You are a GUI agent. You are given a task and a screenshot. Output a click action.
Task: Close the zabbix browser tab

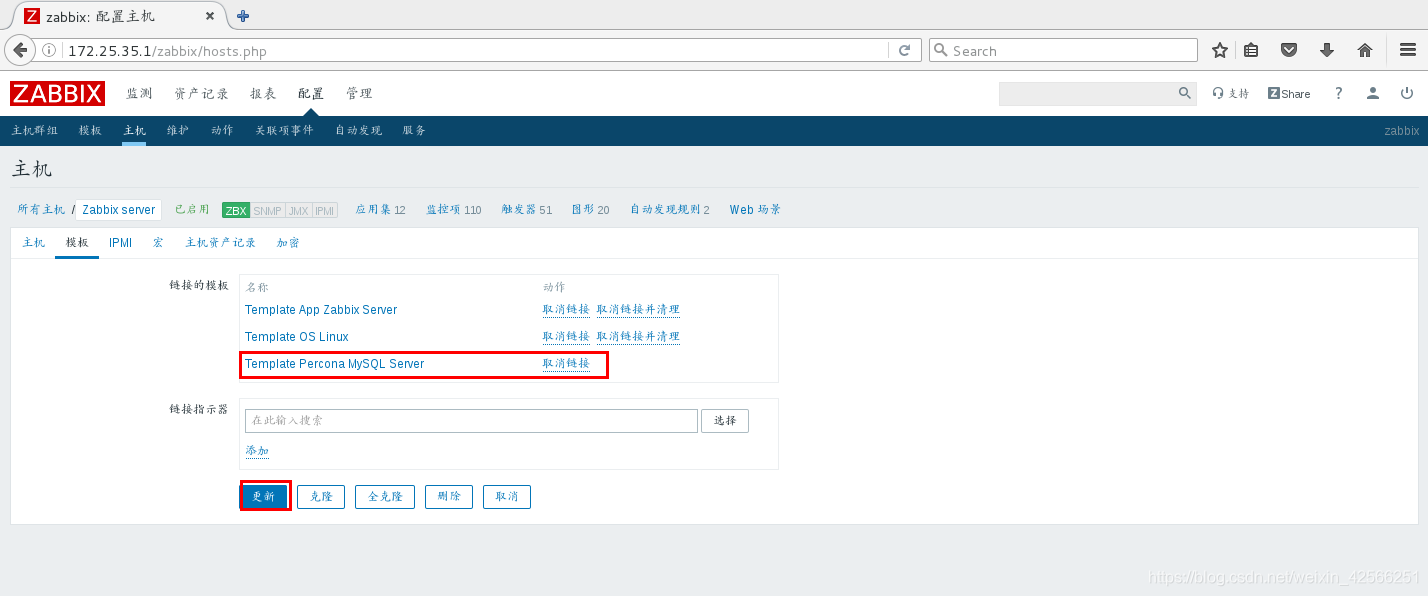tap(210, 16)
